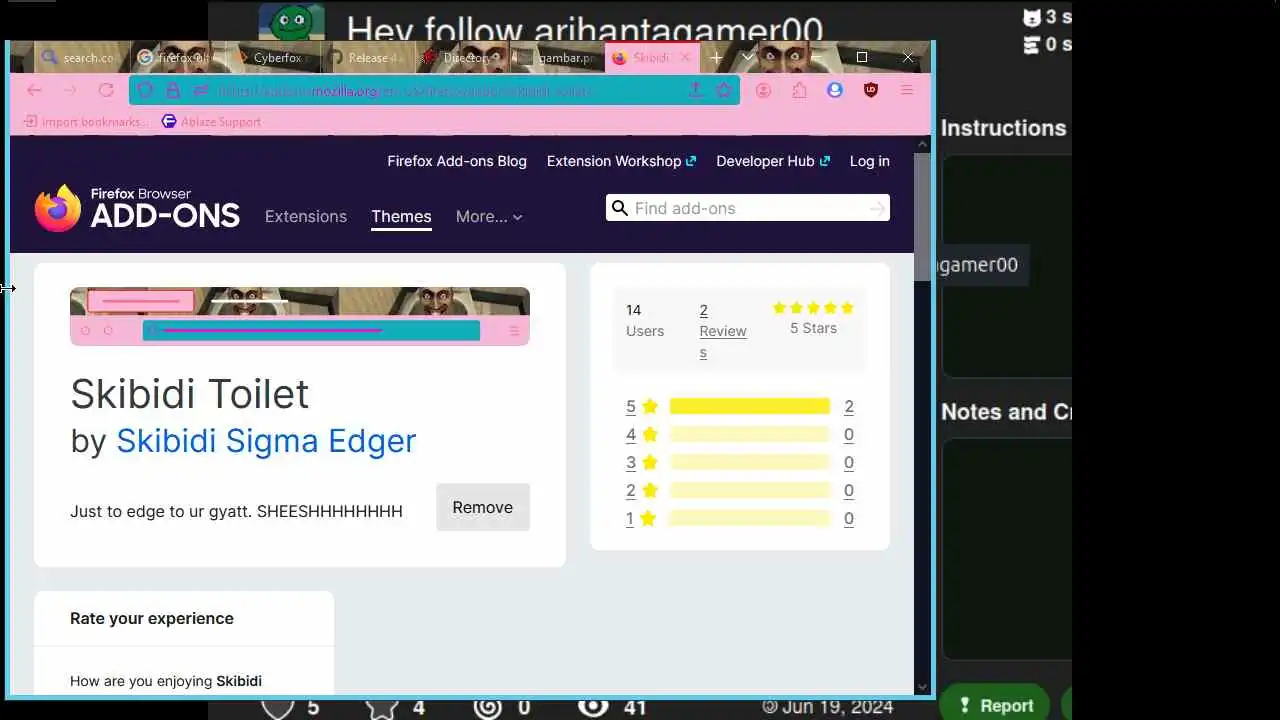Click the Remove theme button
This screenshot has width=1280, height=720.
(x=483, y=507)
